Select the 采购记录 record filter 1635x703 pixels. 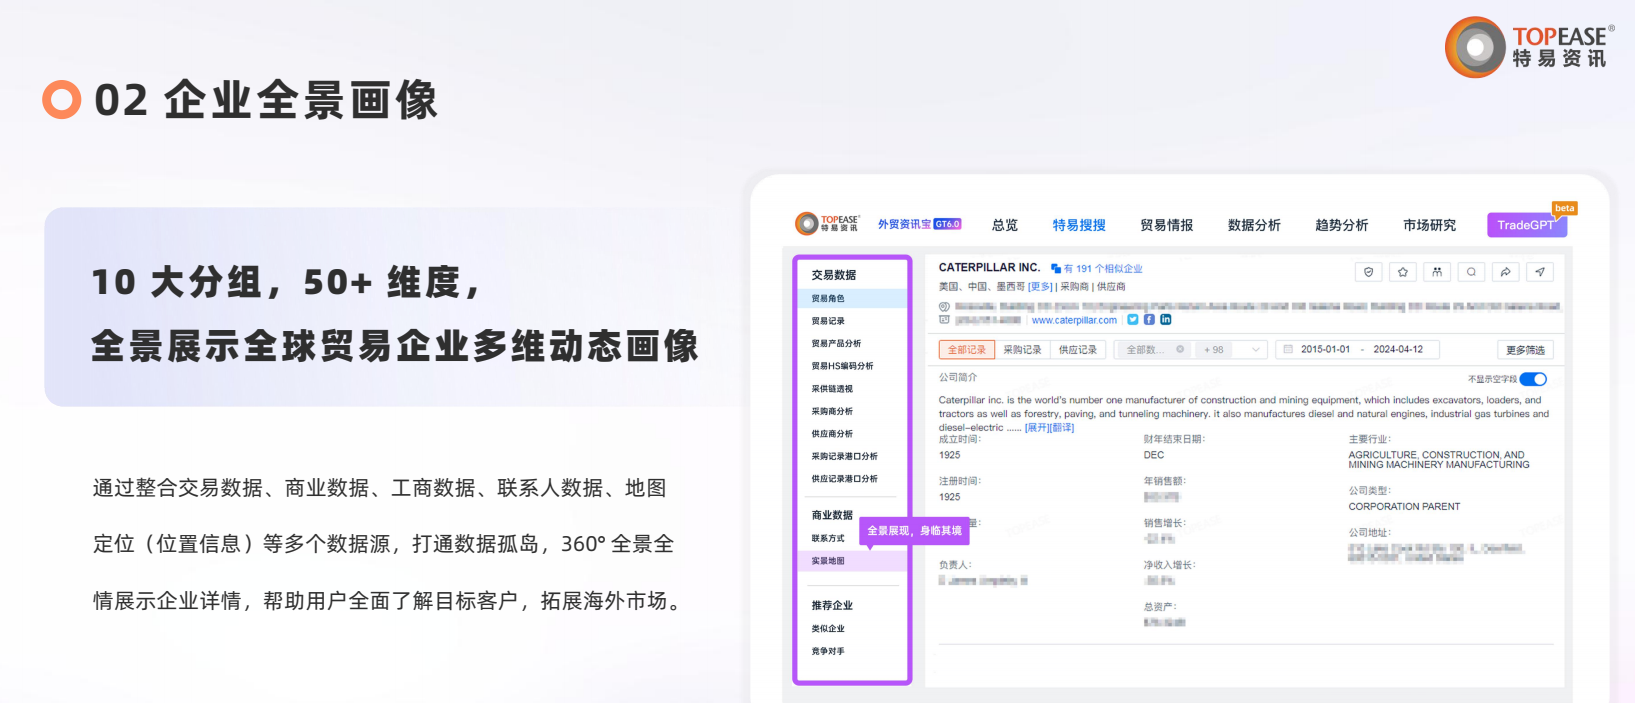tap(1022, 350)
